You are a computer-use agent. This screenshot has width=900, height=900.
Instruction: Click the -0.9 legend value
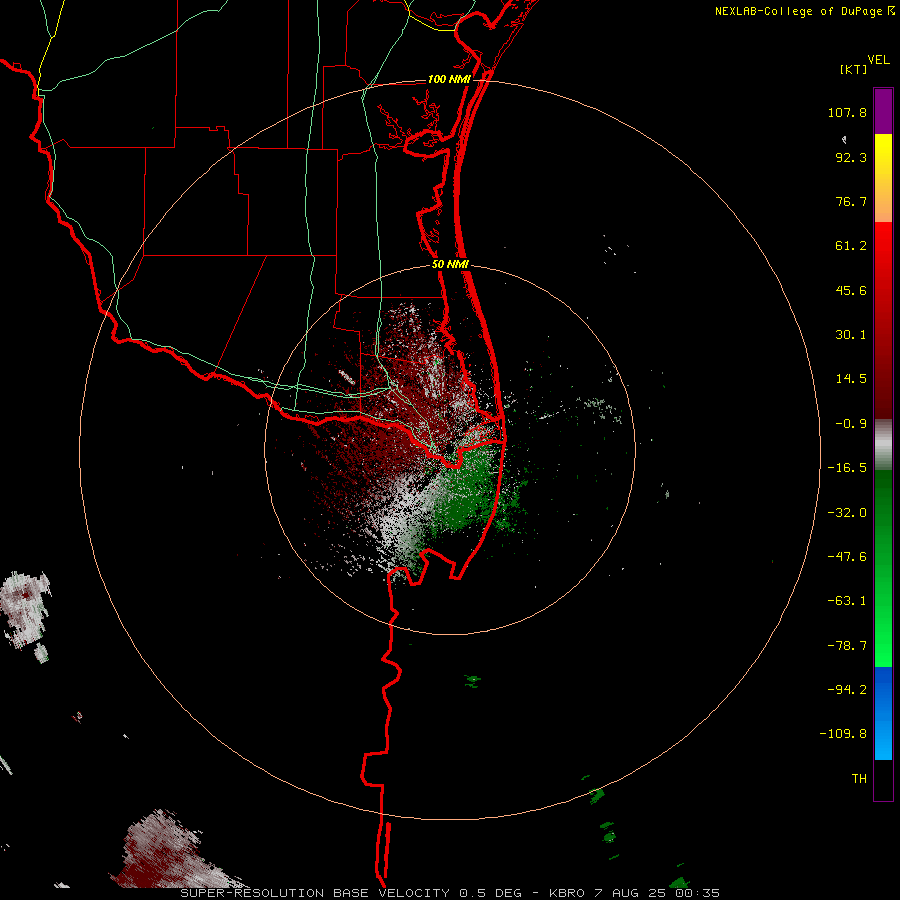[x=851, y=424]
